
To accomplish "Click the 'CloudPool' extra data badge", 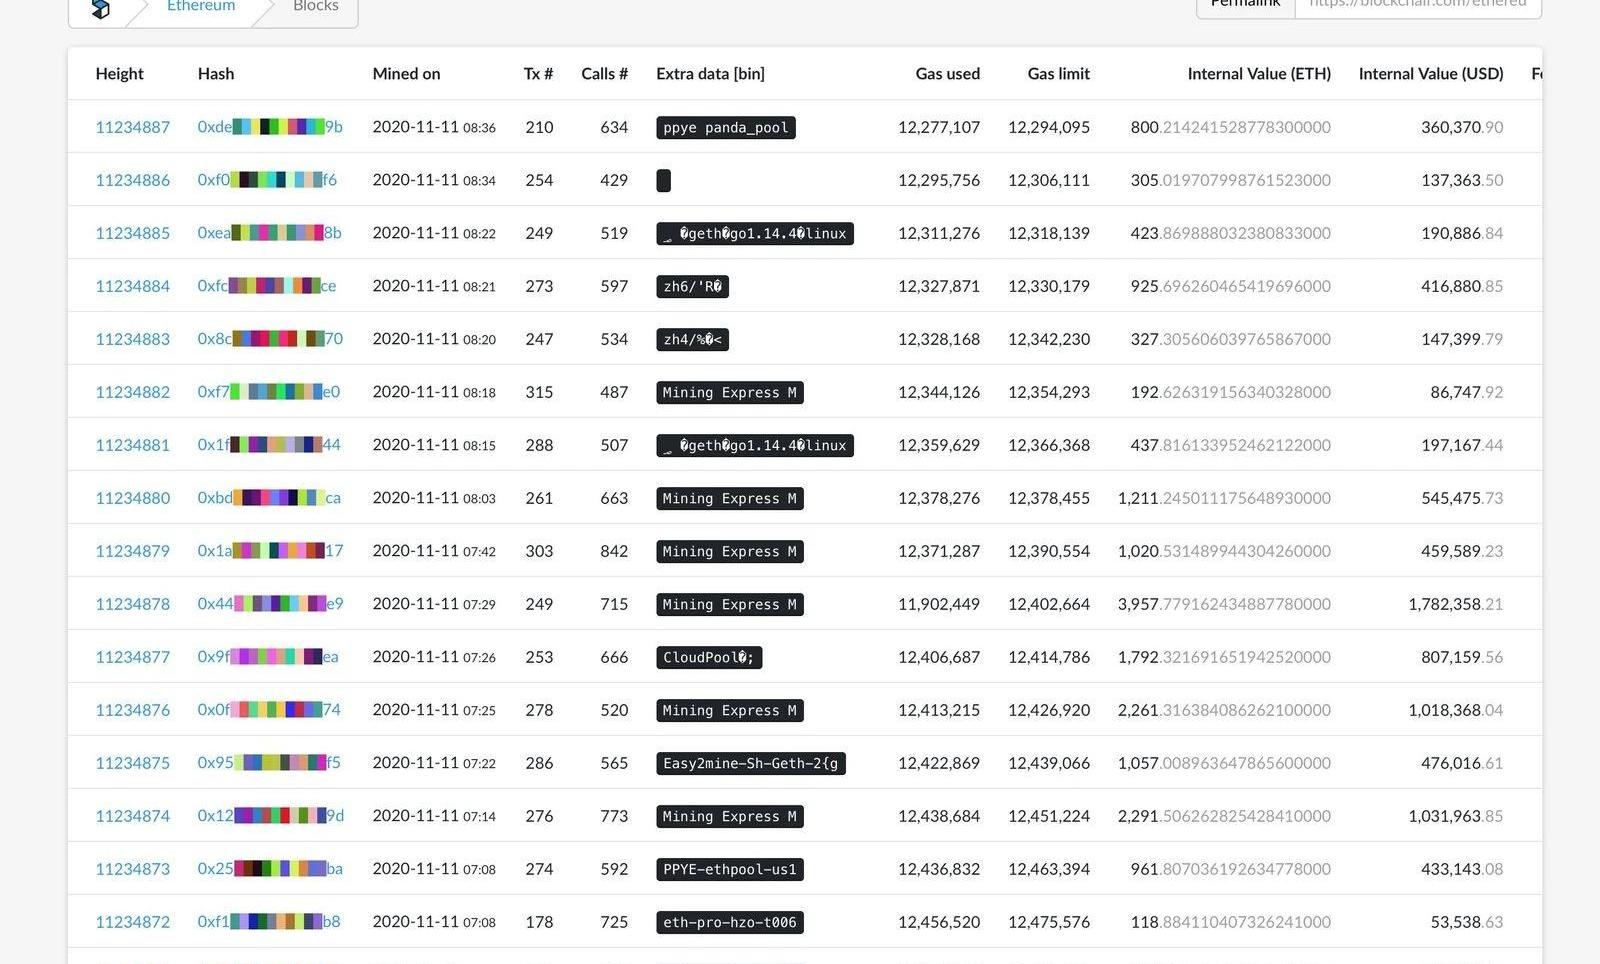I will [x=709, y=657].
